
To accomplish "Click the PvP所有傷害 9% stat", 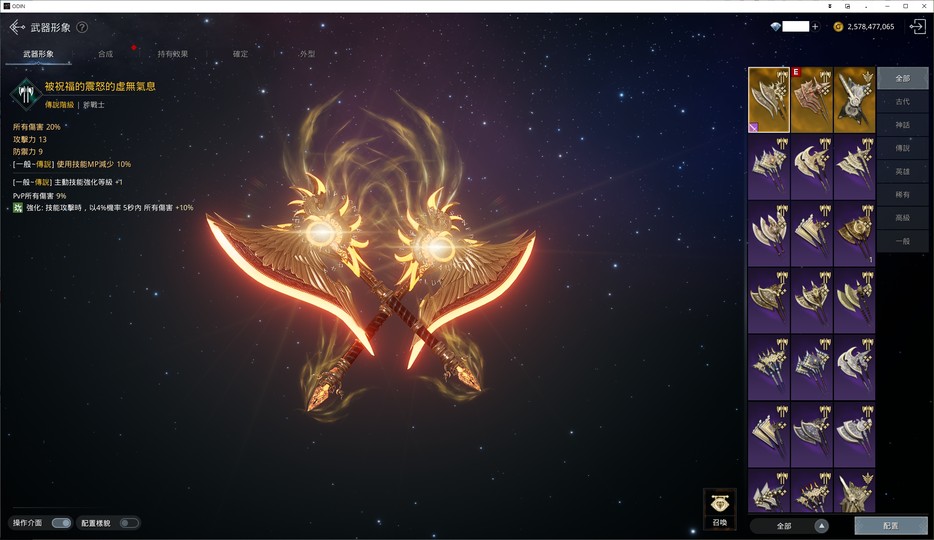I will [x=39, y=195].
